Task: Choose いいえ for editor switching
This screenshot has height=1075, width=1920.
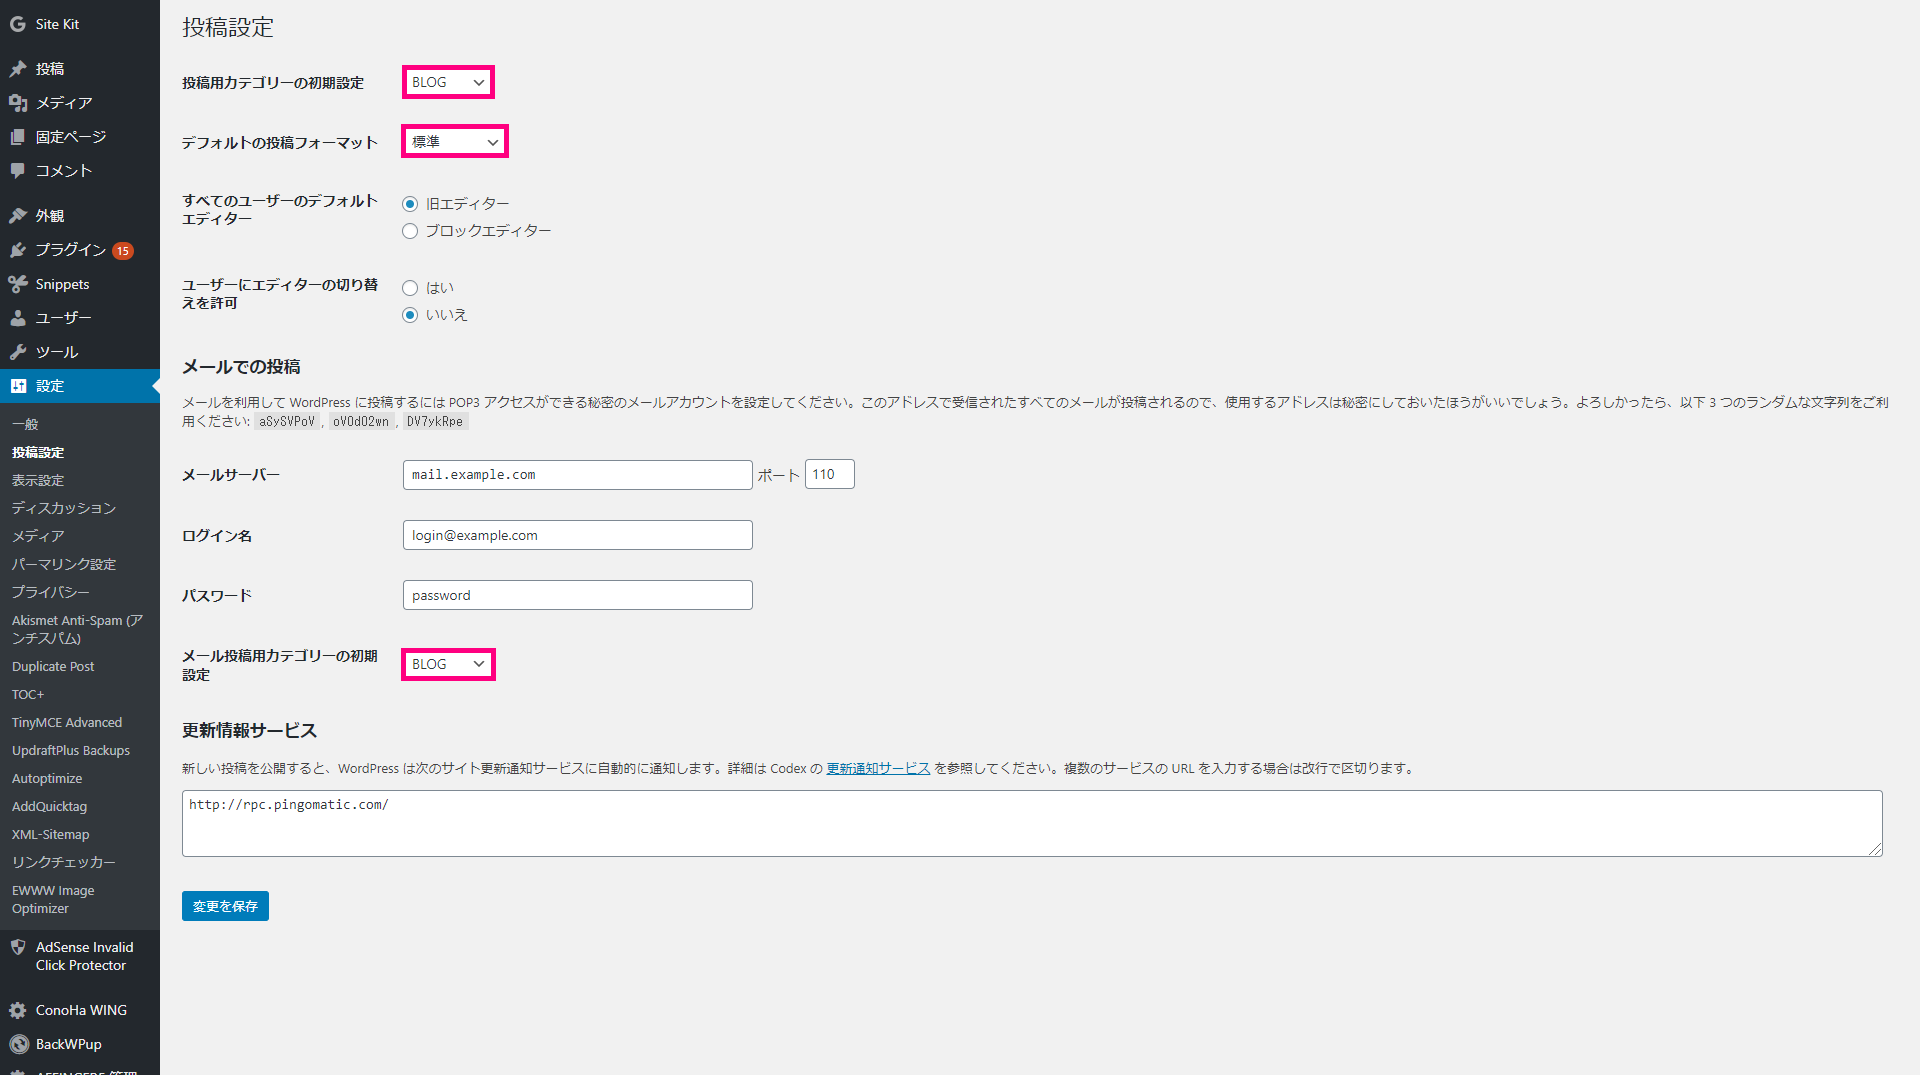Action: (x=410, y=315)
